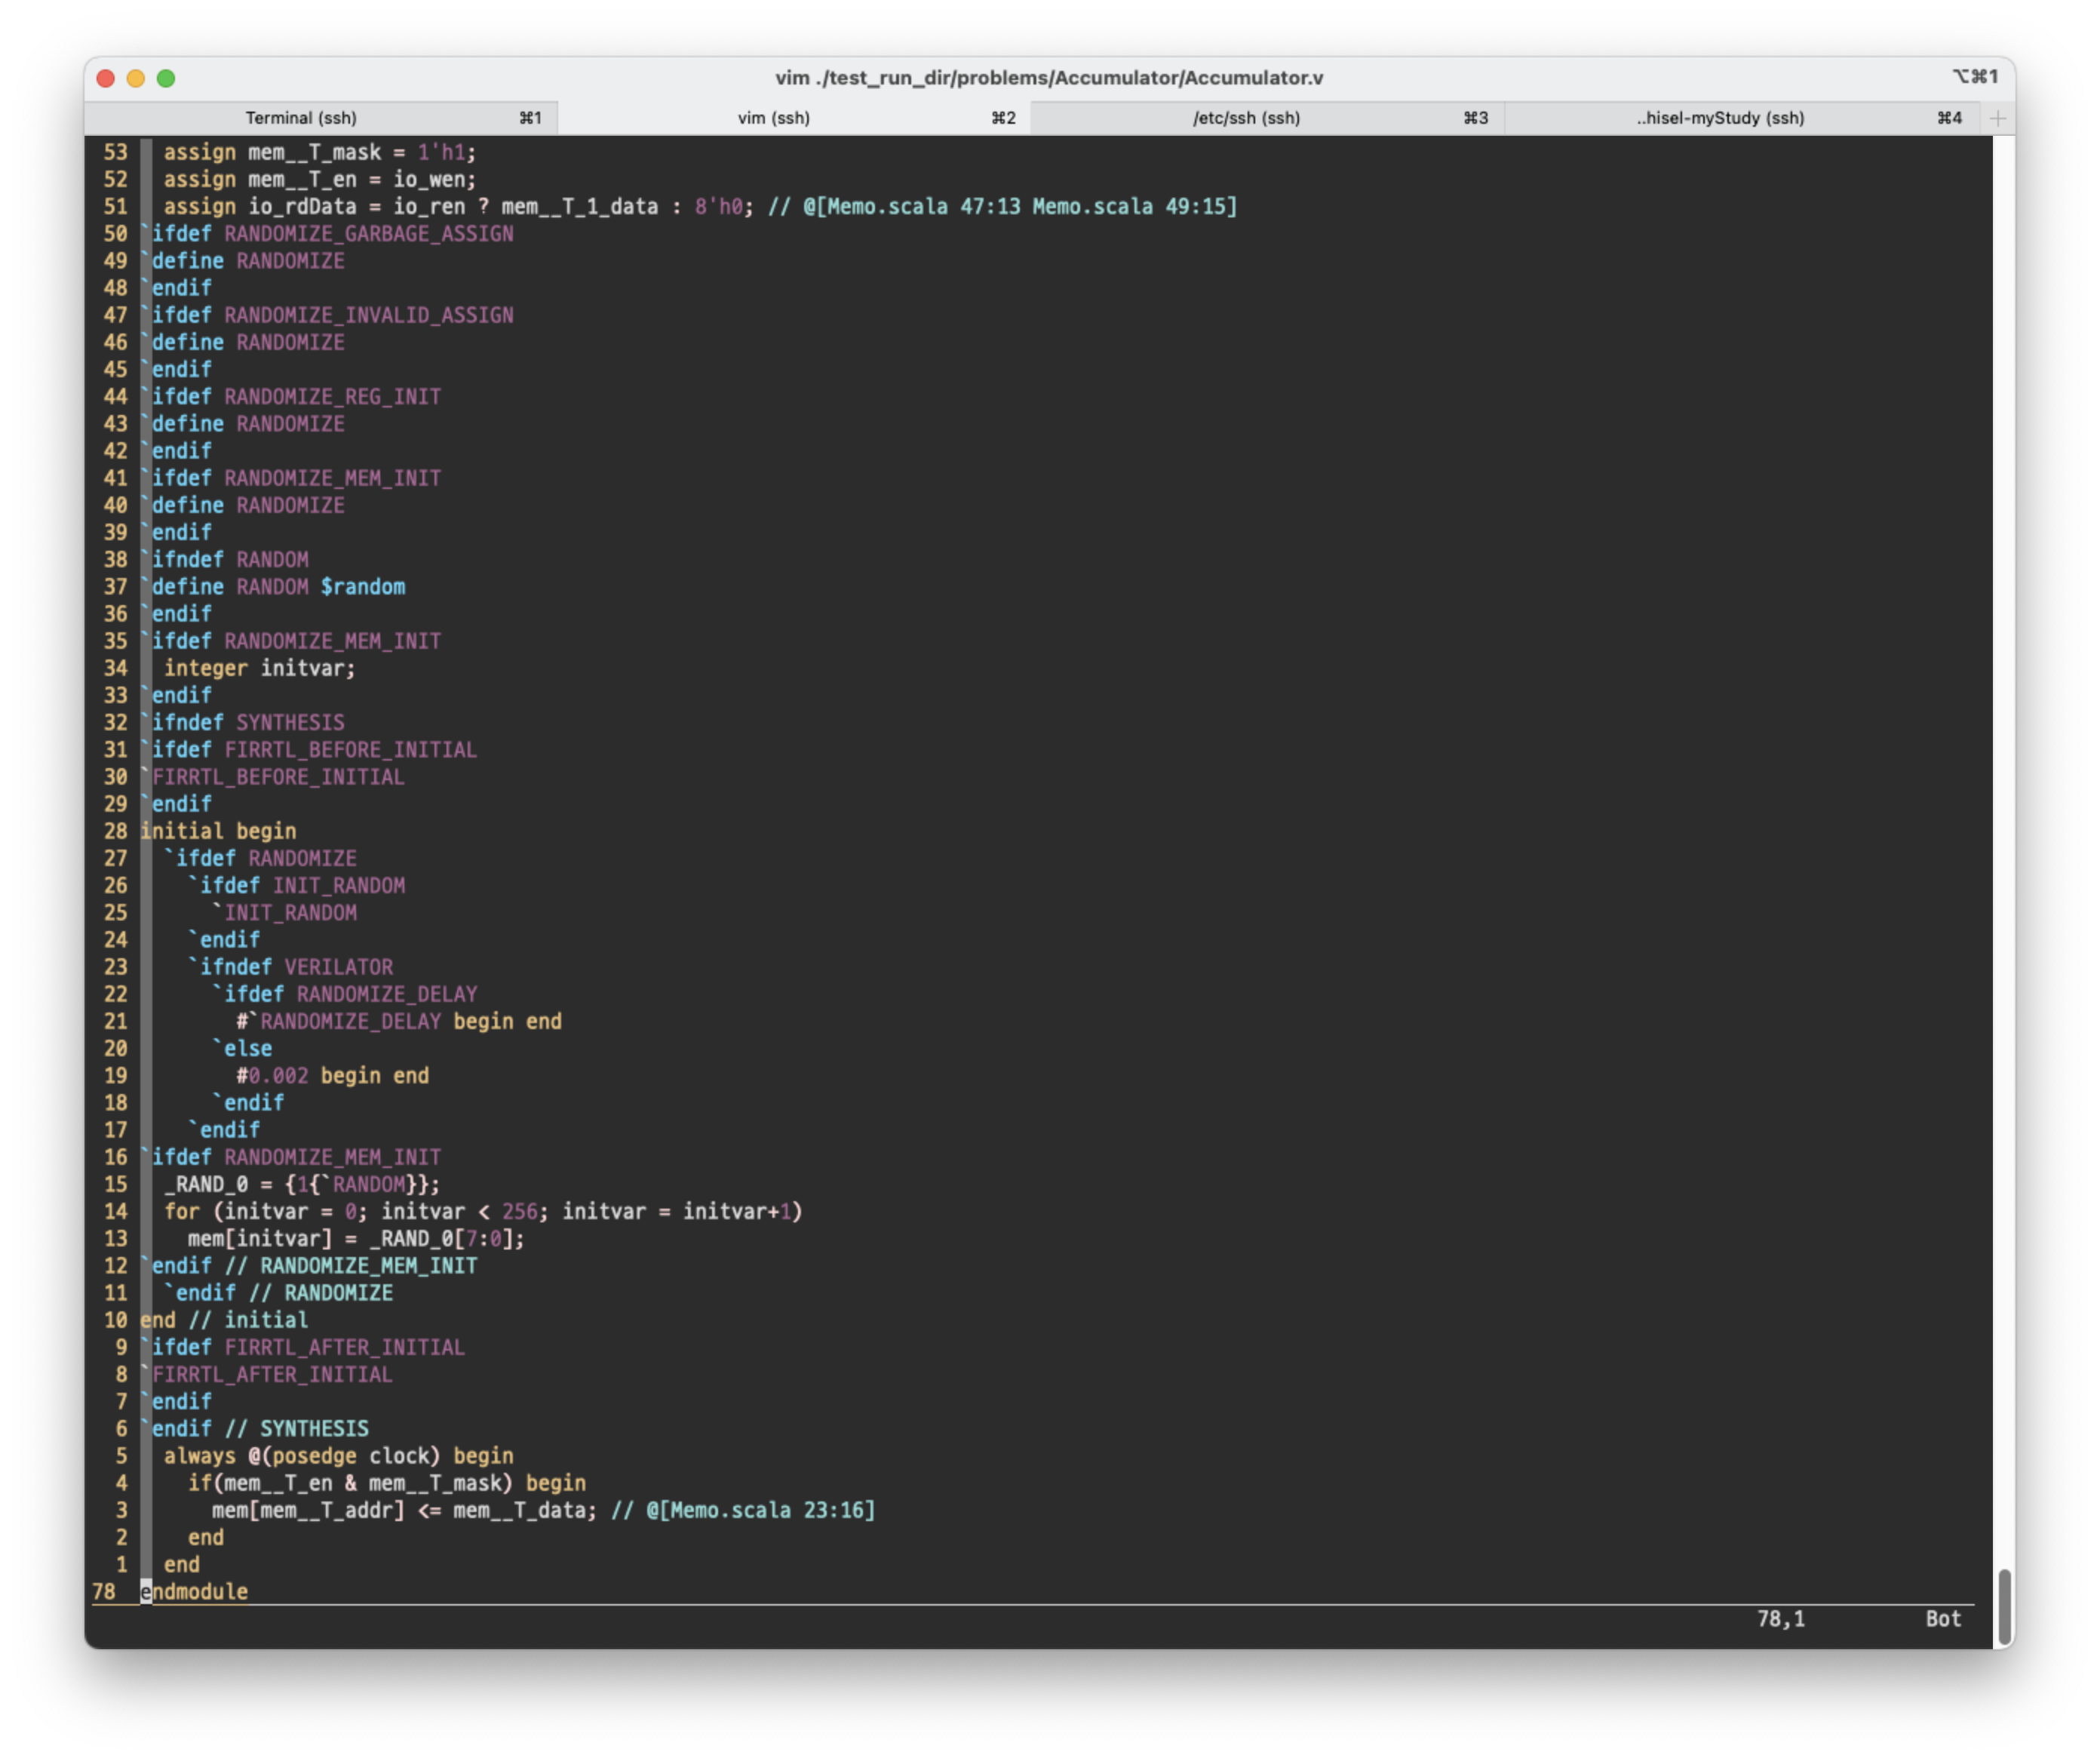Screen dimensions: 2100x1761
Task: Click the 'initial begin' line
Action: 218,831
